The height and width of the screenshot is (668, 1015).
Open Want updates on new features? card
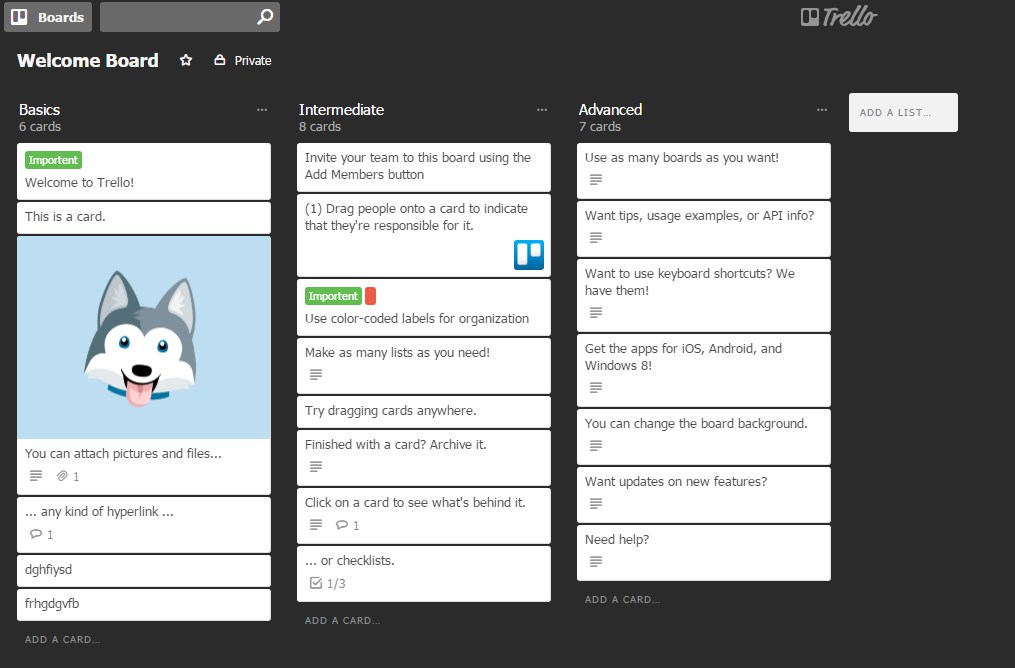pos(704,495)
